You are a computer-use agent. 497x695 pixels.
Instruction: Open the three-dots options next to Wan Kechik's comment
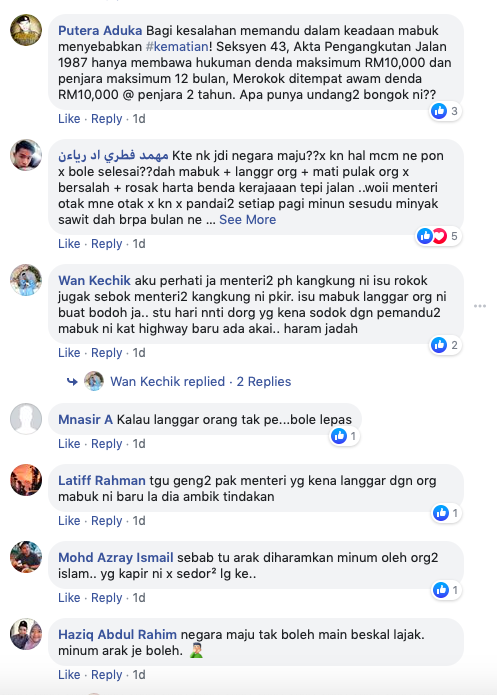(x=480, y=306)
